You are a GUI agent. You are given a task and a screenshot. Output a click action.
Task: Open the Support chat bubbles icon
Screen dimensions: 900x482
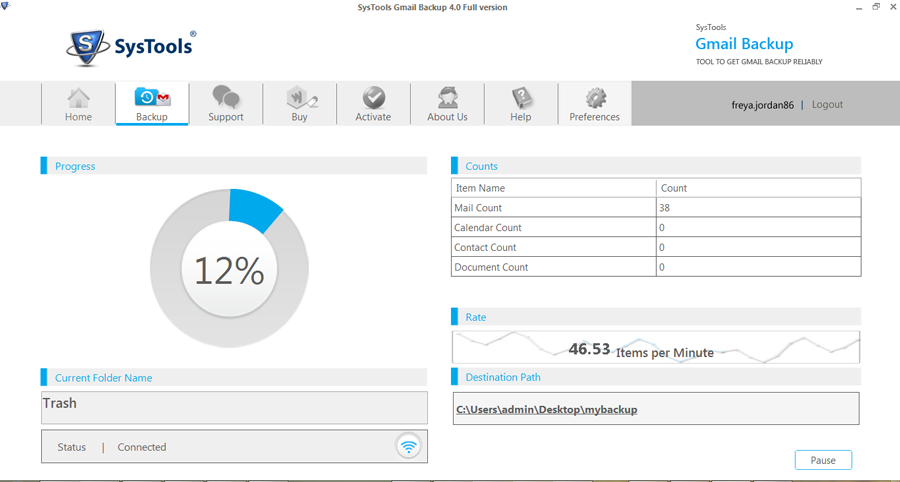click(226, 97)
